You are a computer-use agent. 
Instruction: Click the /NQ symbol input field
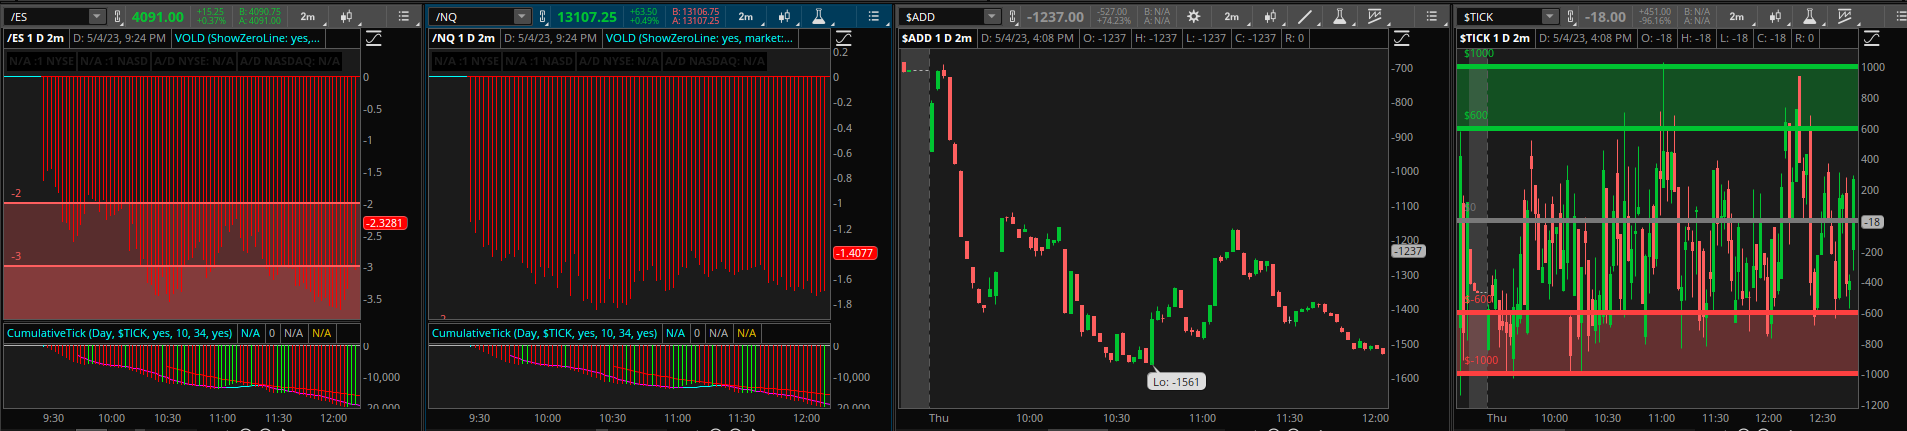(x=472, y=16)
